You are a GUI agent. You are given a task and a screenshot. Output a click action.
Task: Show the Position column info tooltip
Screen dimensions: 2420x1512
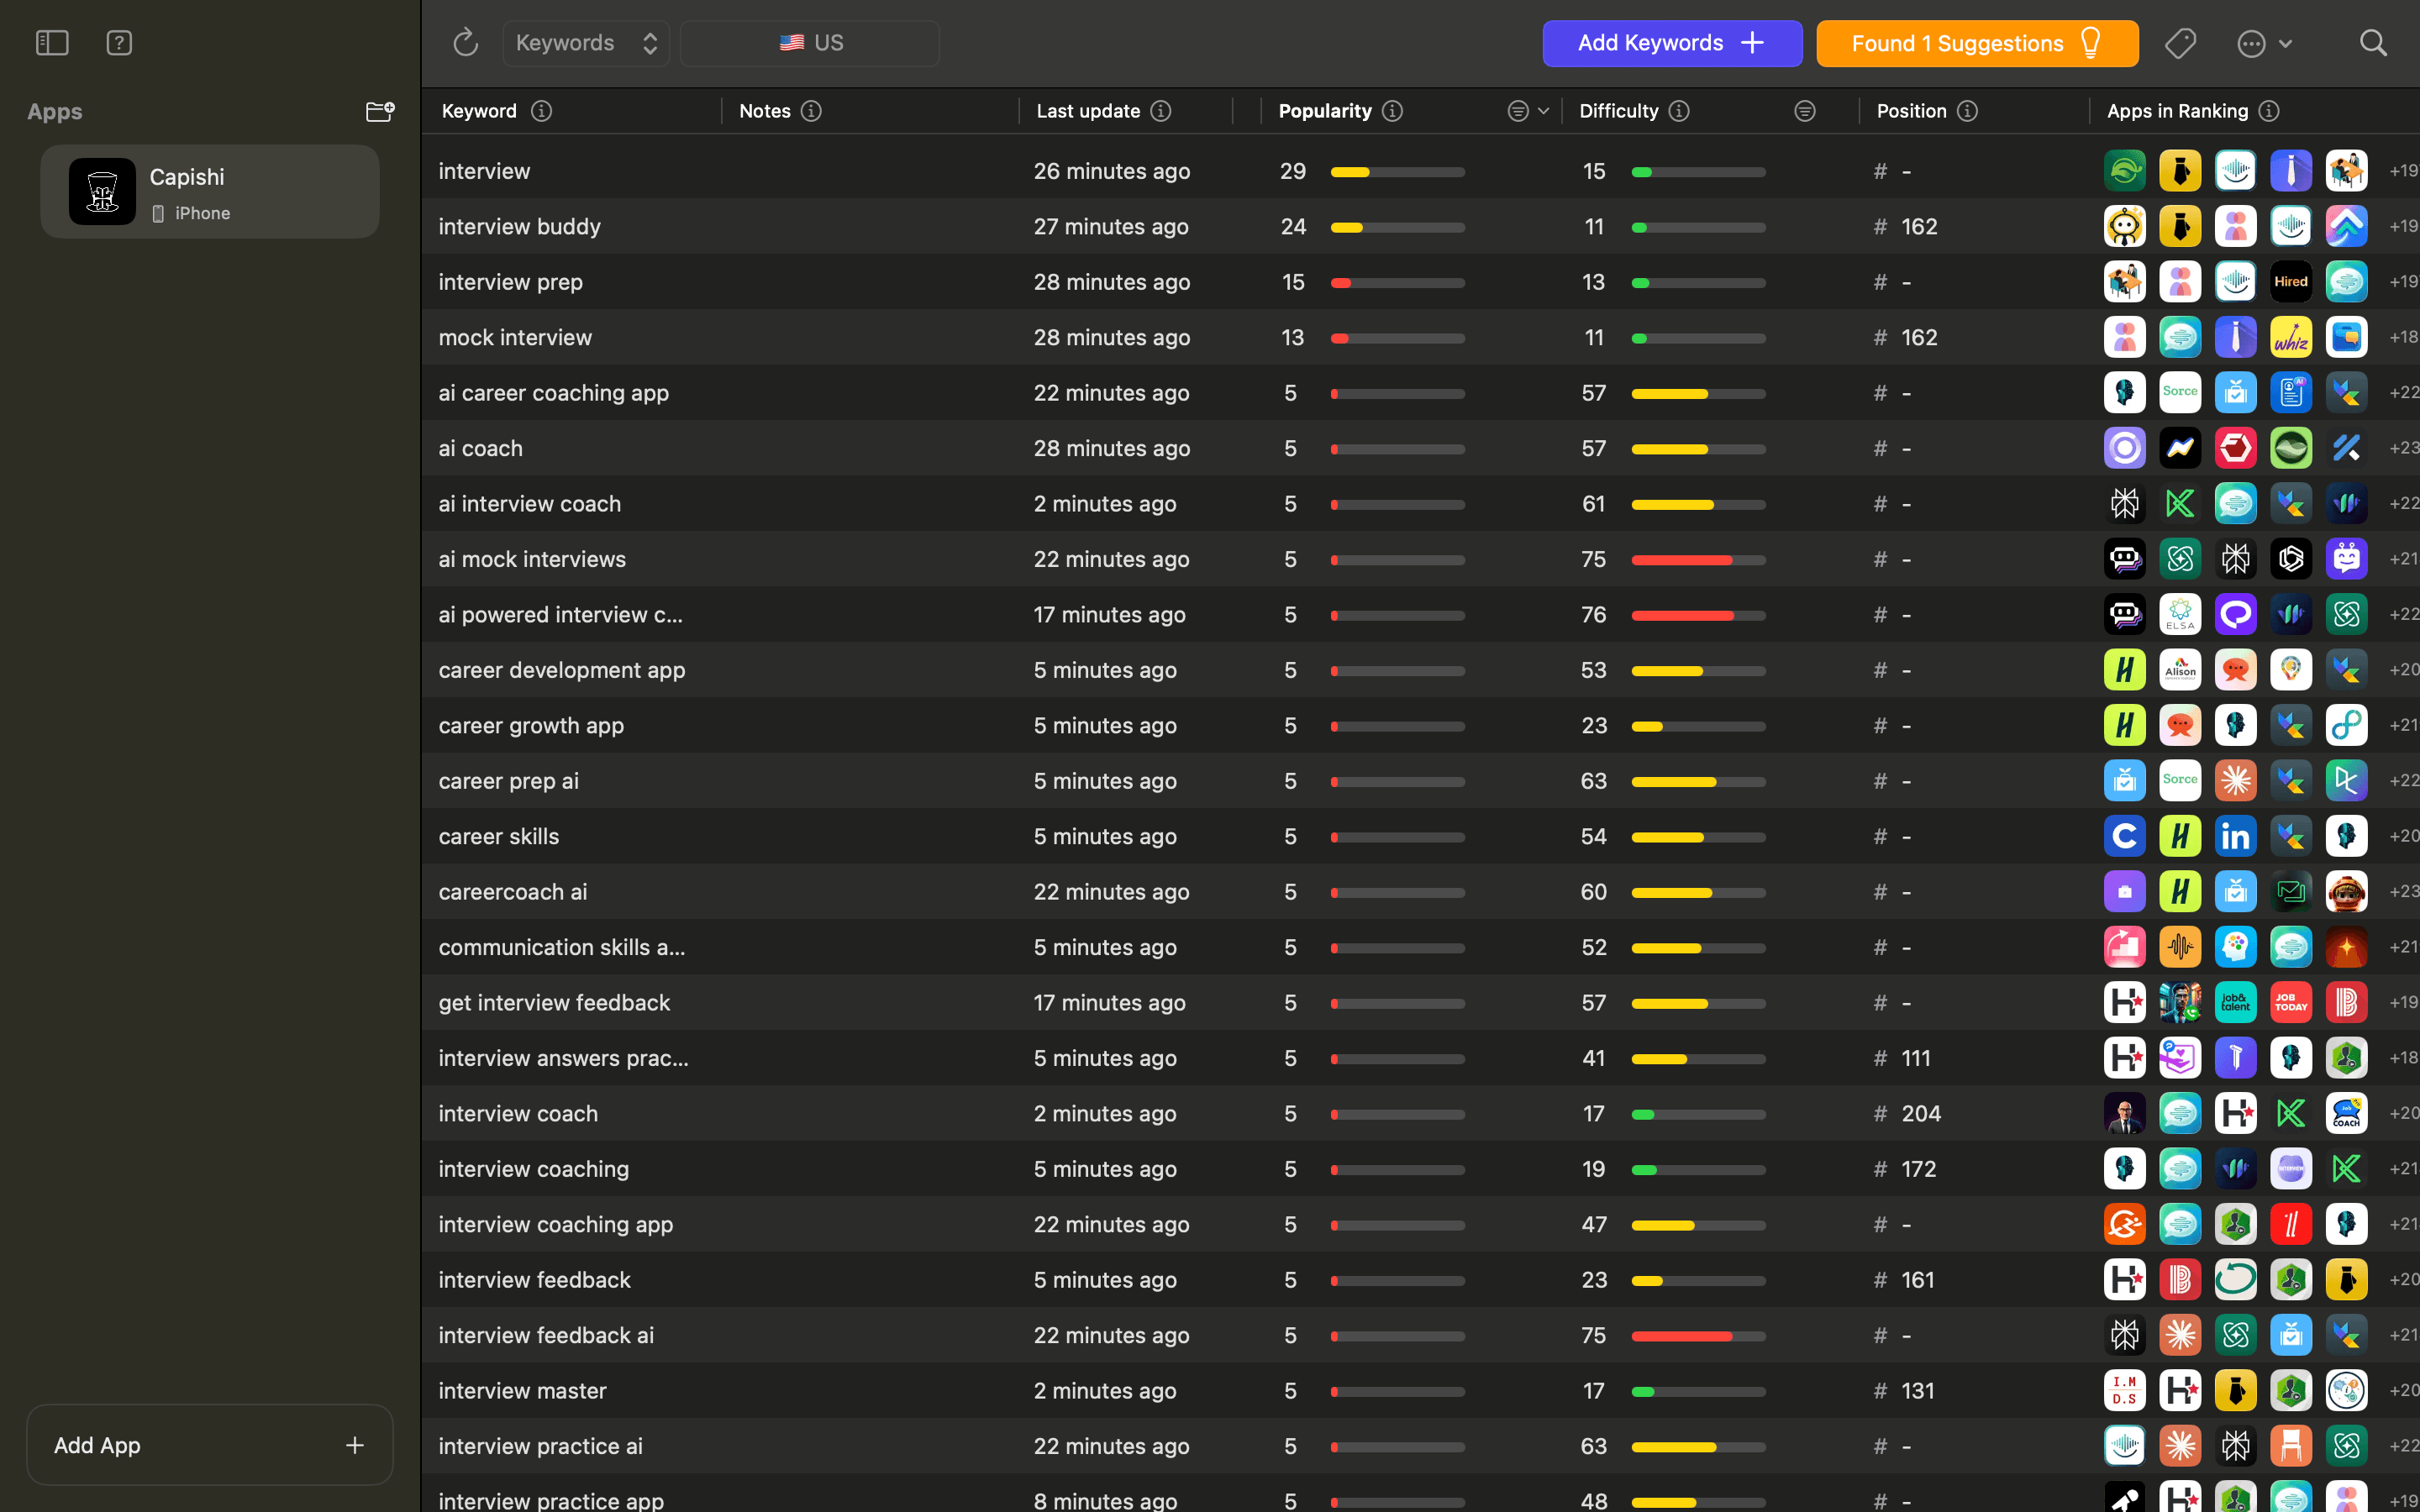point(1968,111)
